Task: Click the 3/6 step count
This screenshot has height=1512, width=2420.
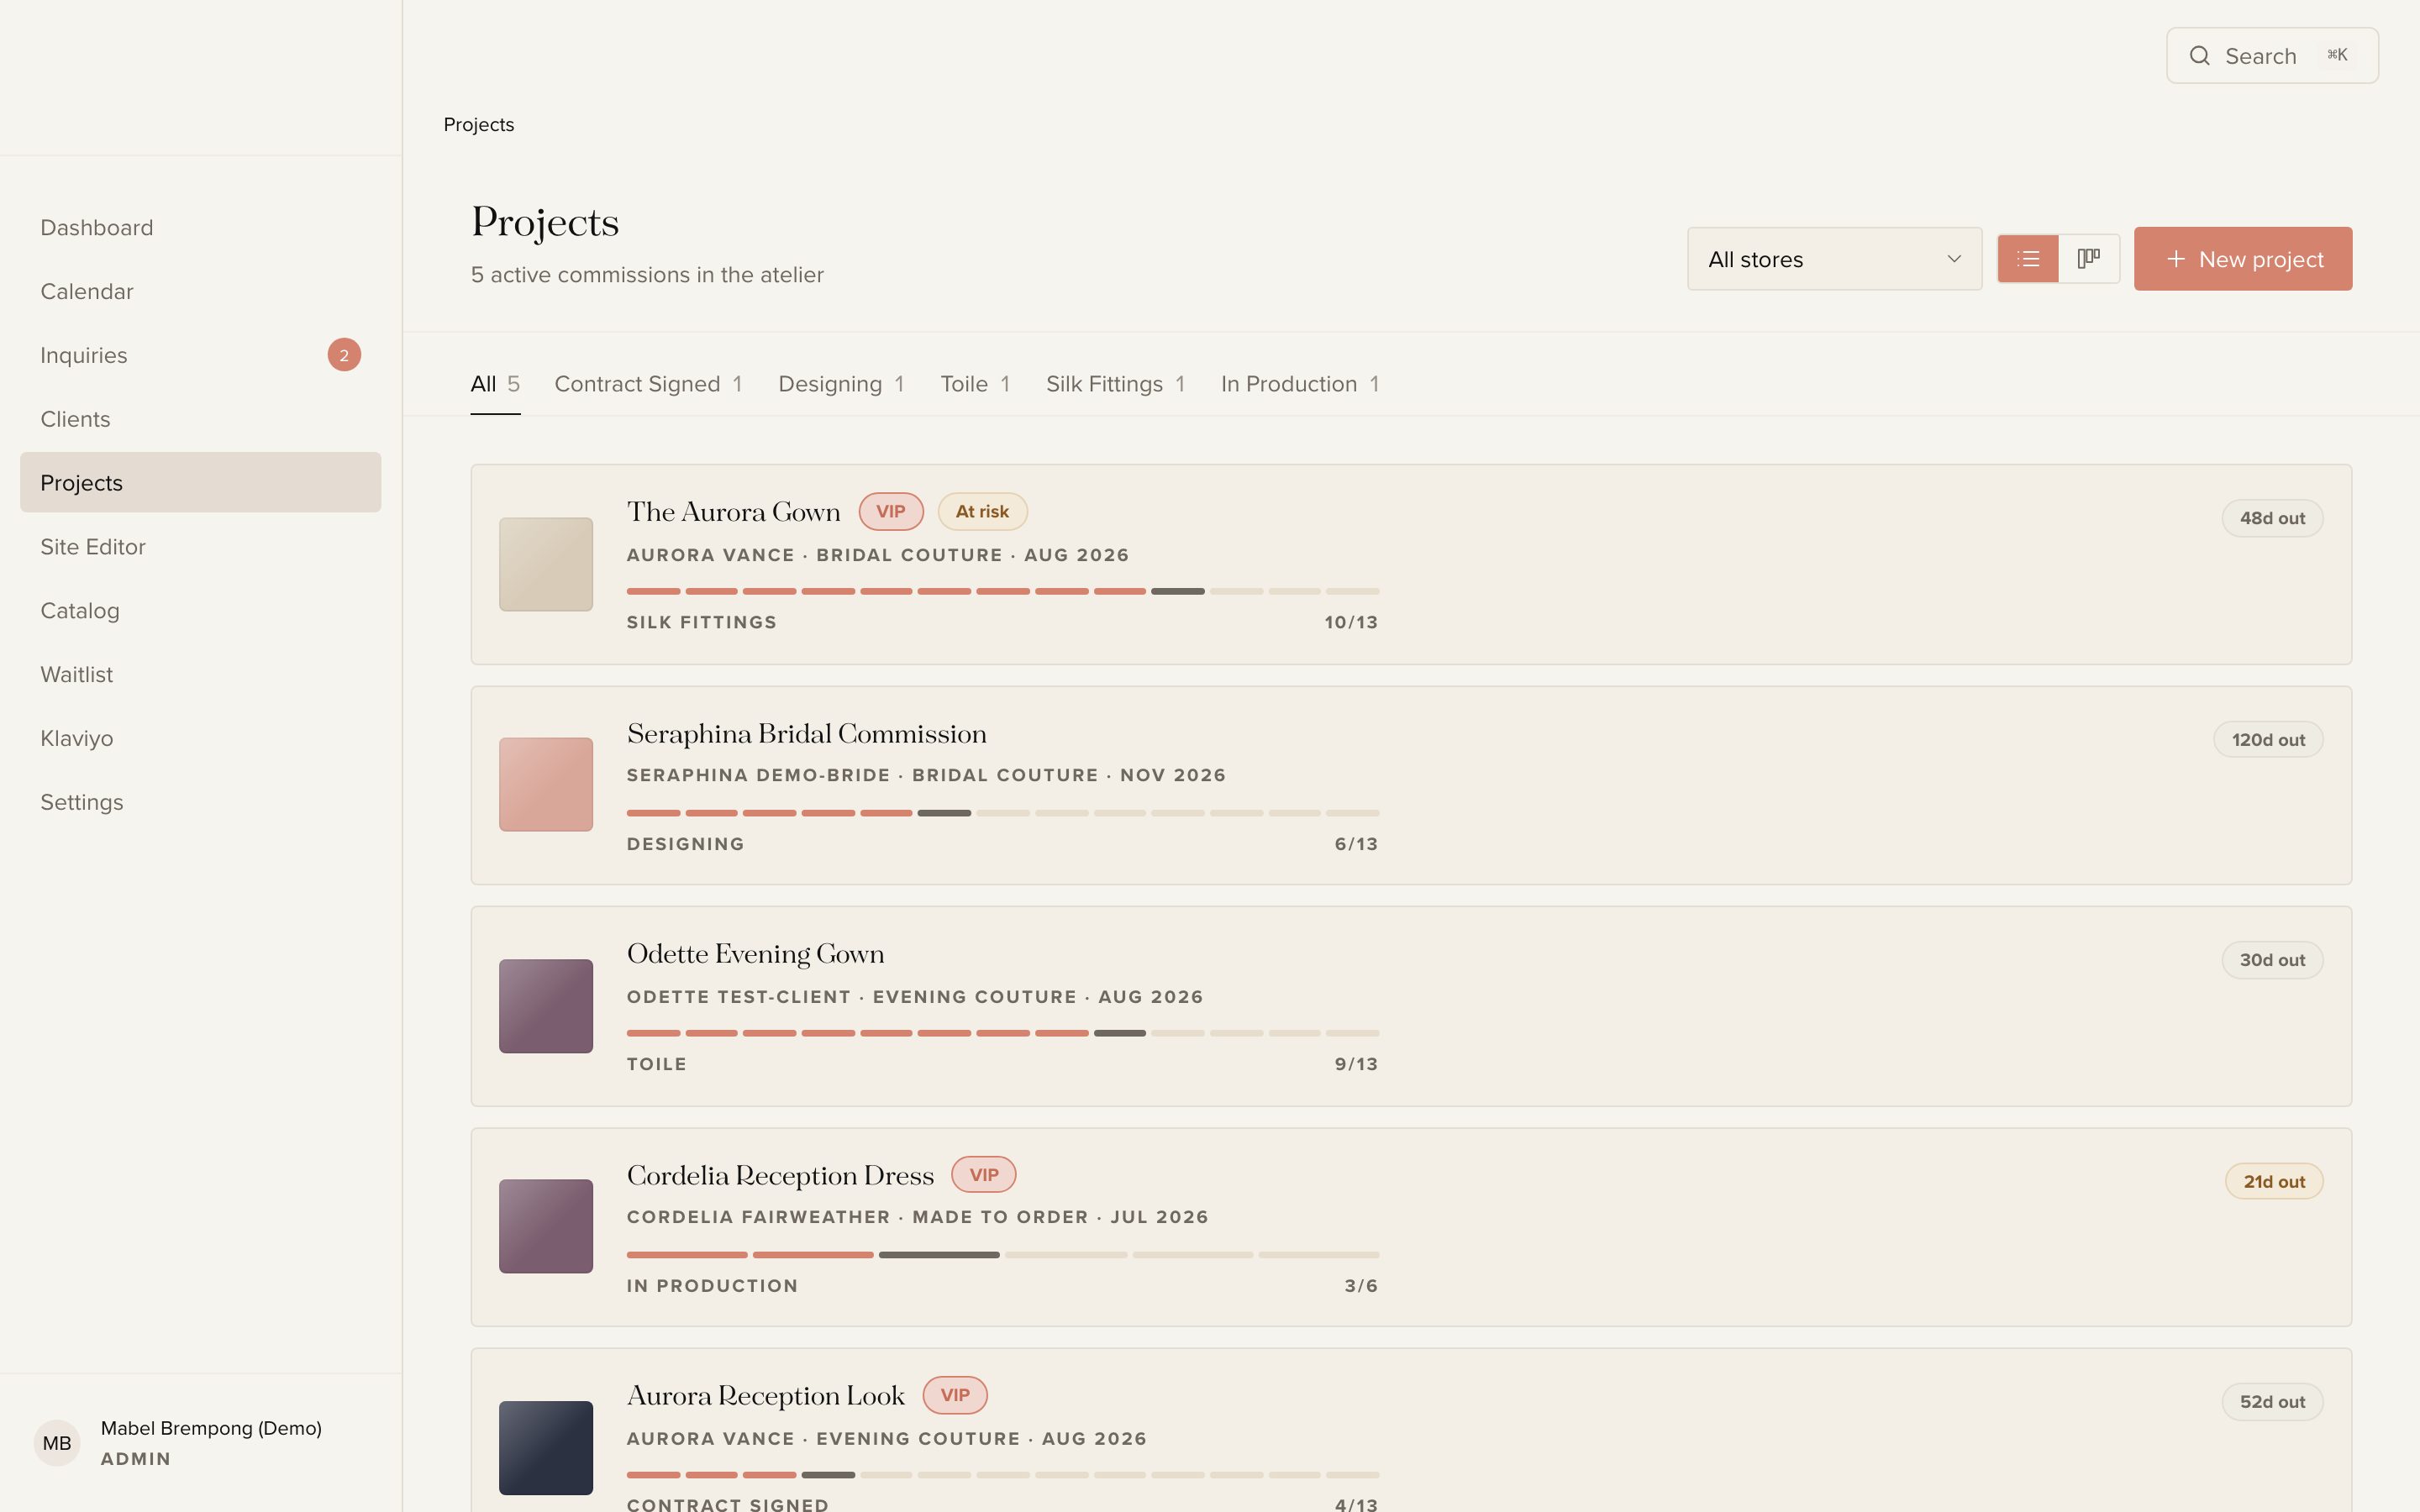Action: tap(1361, 1286)
